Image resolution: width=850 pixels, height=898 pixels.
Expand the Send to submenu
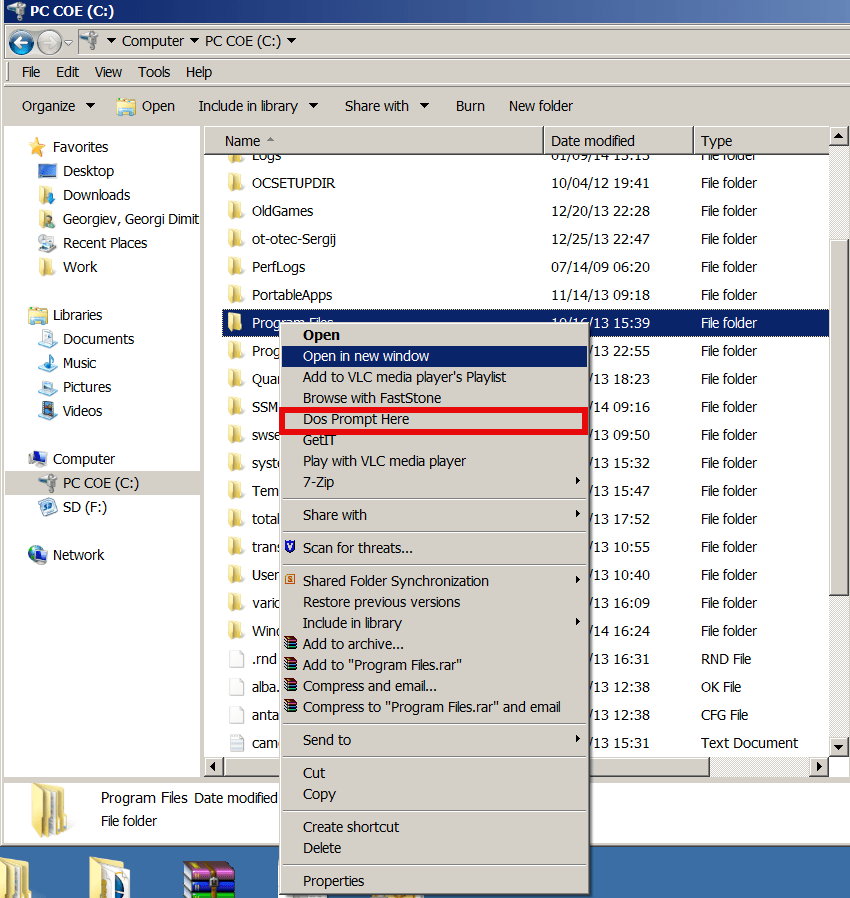tap(577, 739)
